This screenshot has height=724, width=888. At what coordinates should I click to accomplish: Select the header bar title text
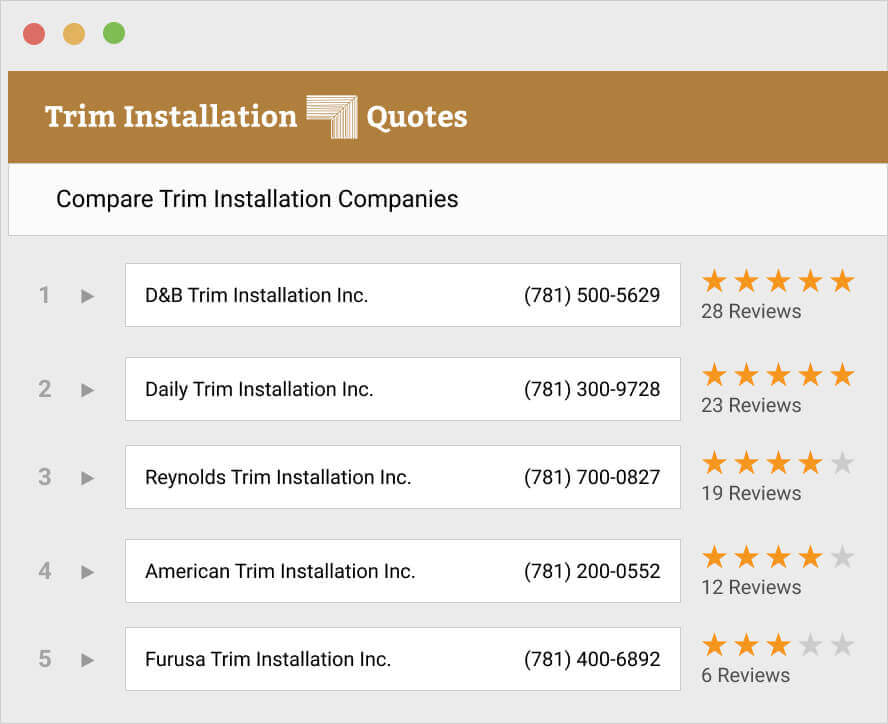click(x=255, y=117)
